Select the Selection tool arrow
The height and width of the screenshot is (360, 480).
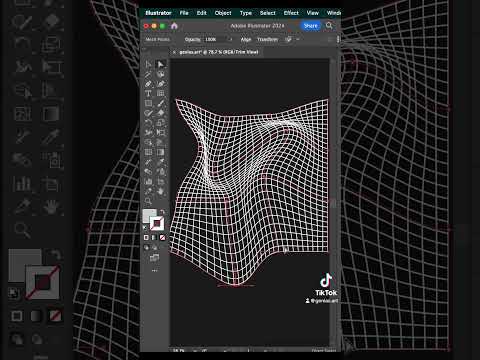(x=148, y=64)
